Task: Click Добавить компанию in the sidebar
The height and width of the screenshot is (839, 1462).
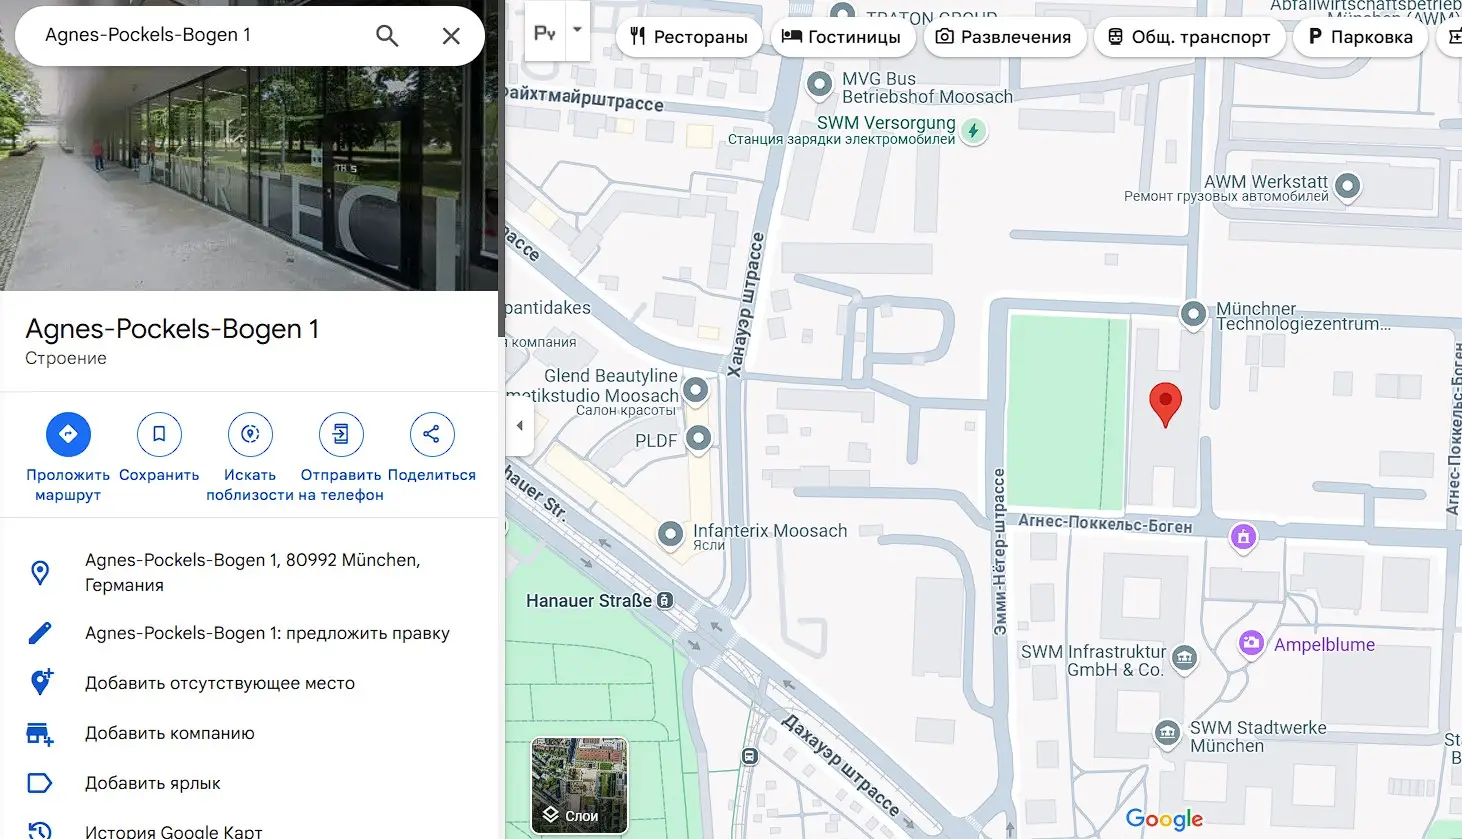Action: click(x=169, y=733)
